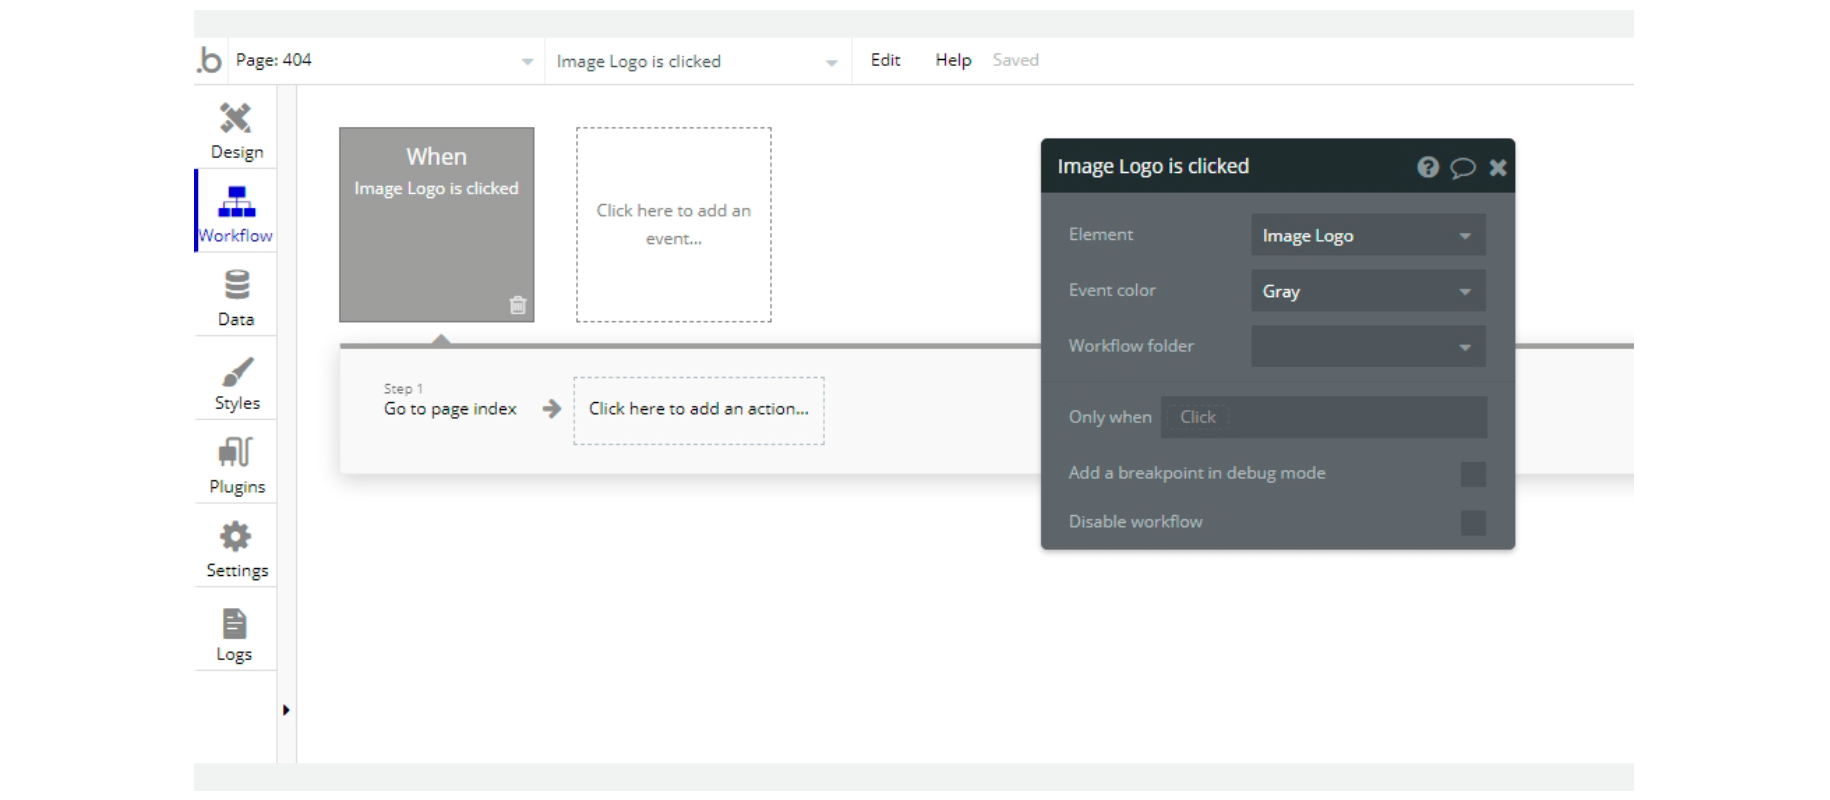Viewport: 1830px width, 800px height.
Task: Delete event using trash icon
Action: (x=518, y=305)
